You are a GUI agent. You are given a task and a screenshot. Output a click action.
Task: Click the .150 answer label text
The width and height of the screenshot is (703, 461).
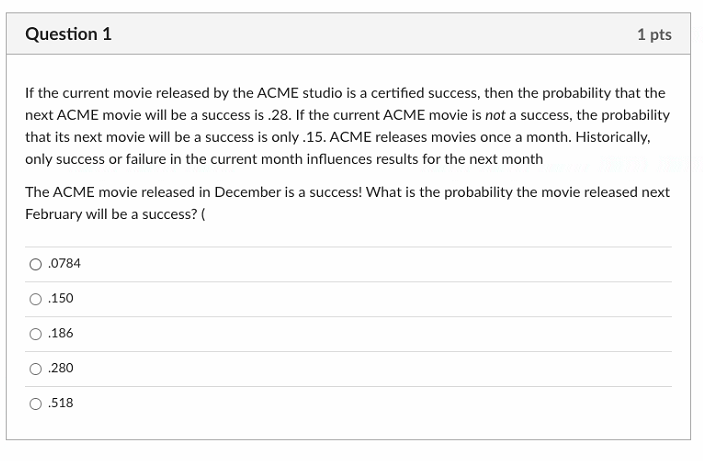coord(61,299)
